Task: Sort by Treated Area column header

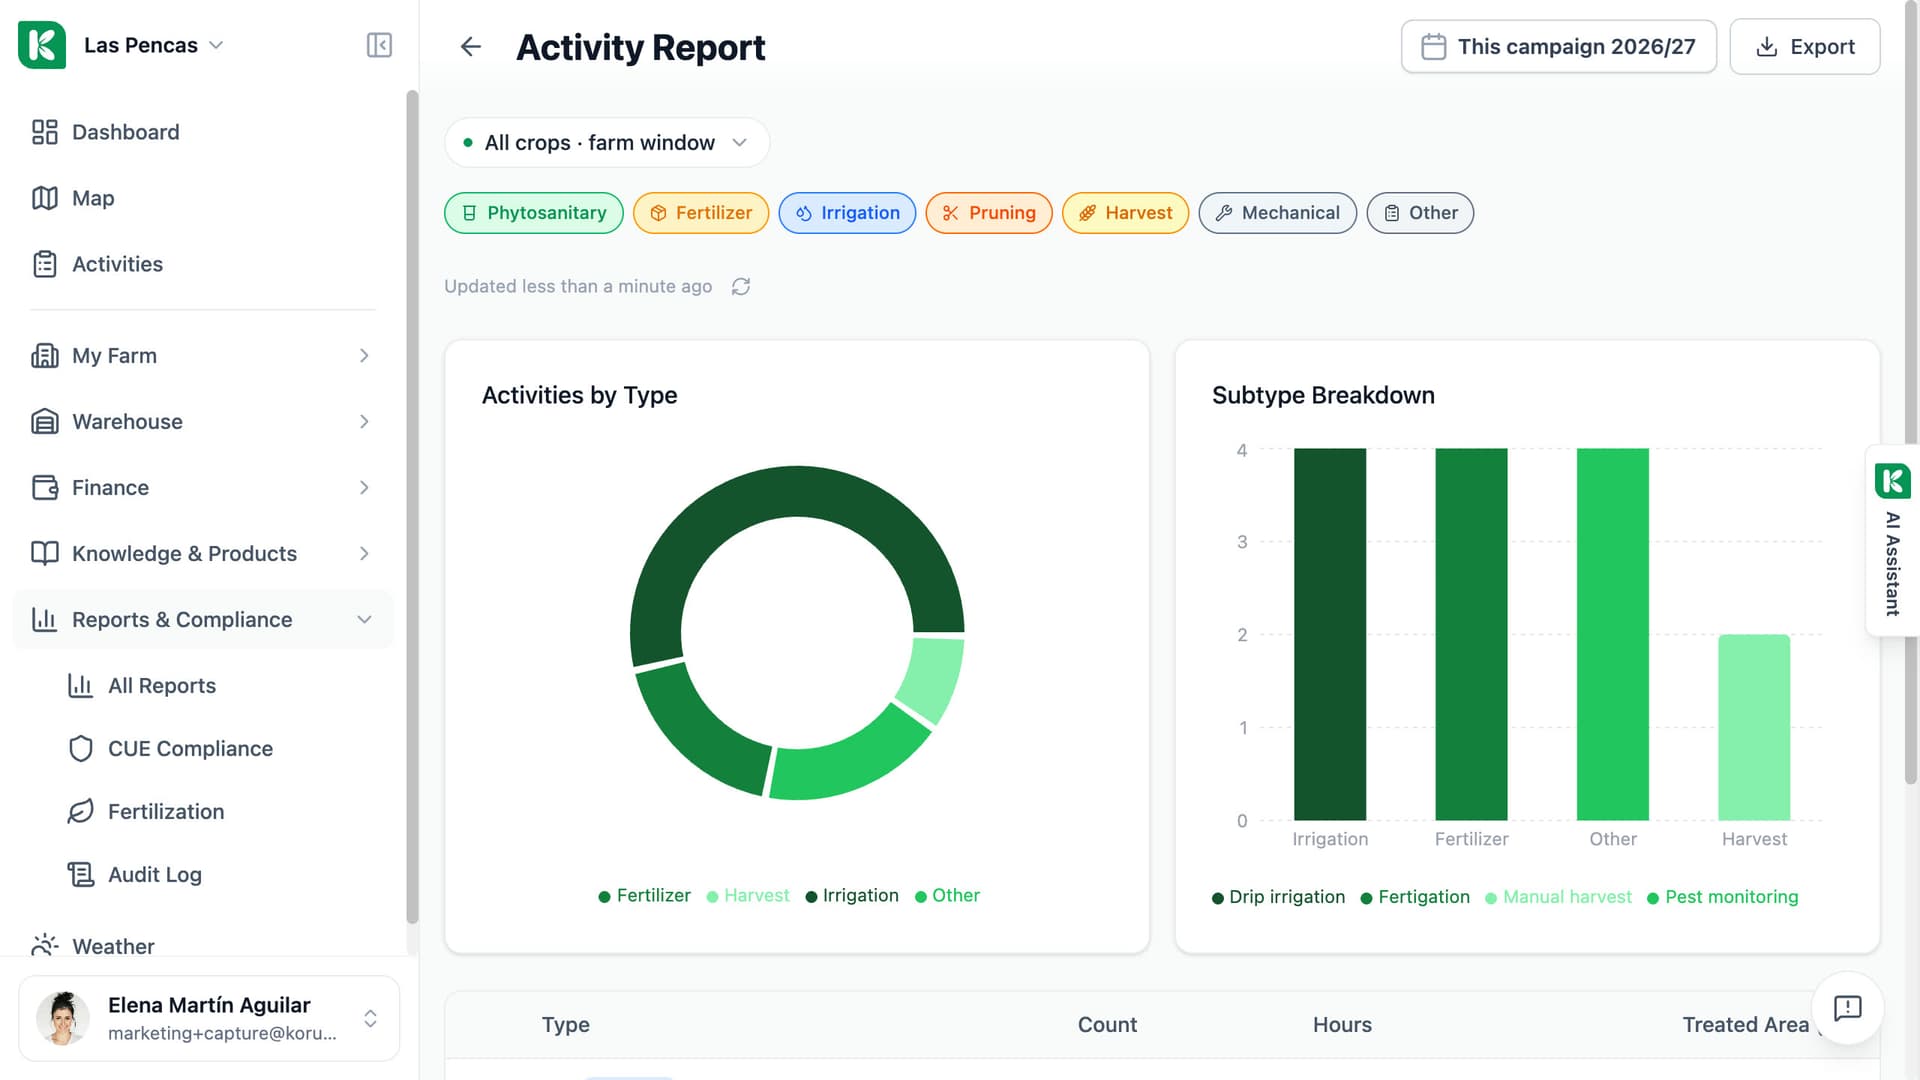Action: [1745, 1025]
